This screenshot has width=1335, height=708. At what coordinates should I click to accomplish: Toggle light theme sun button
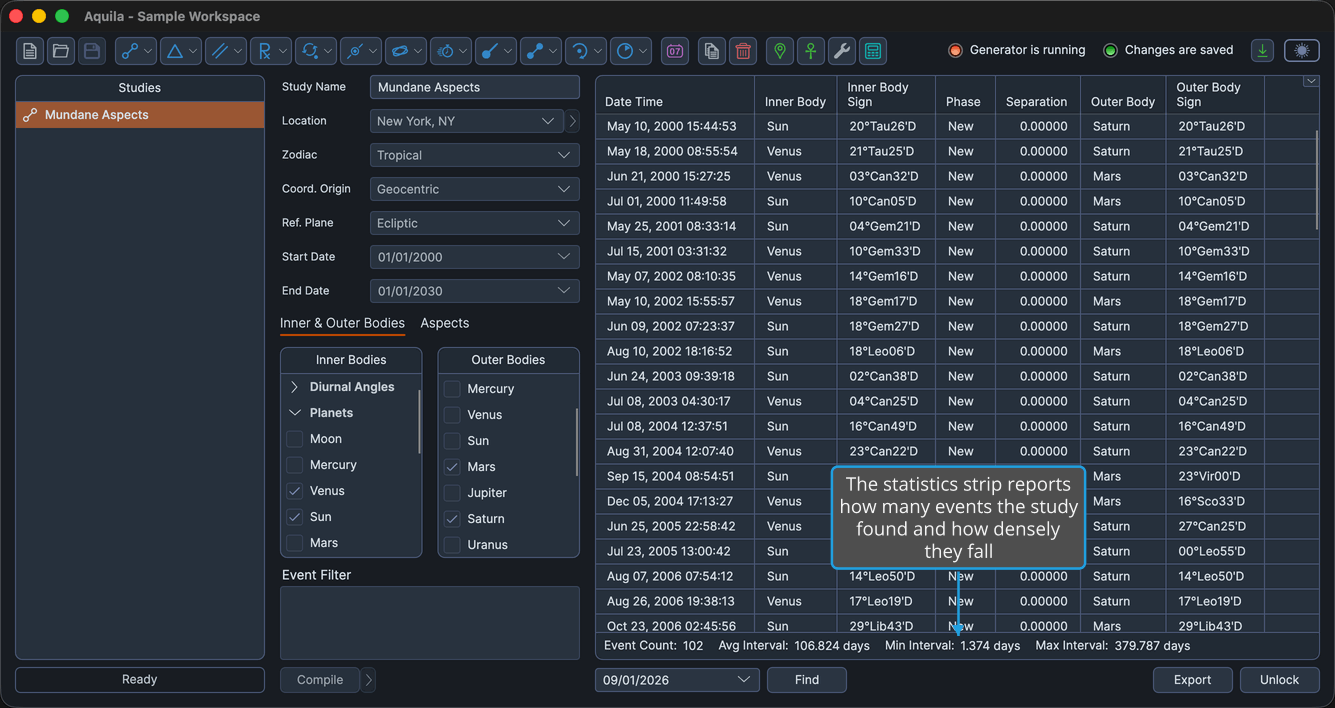coord(1301,51)
